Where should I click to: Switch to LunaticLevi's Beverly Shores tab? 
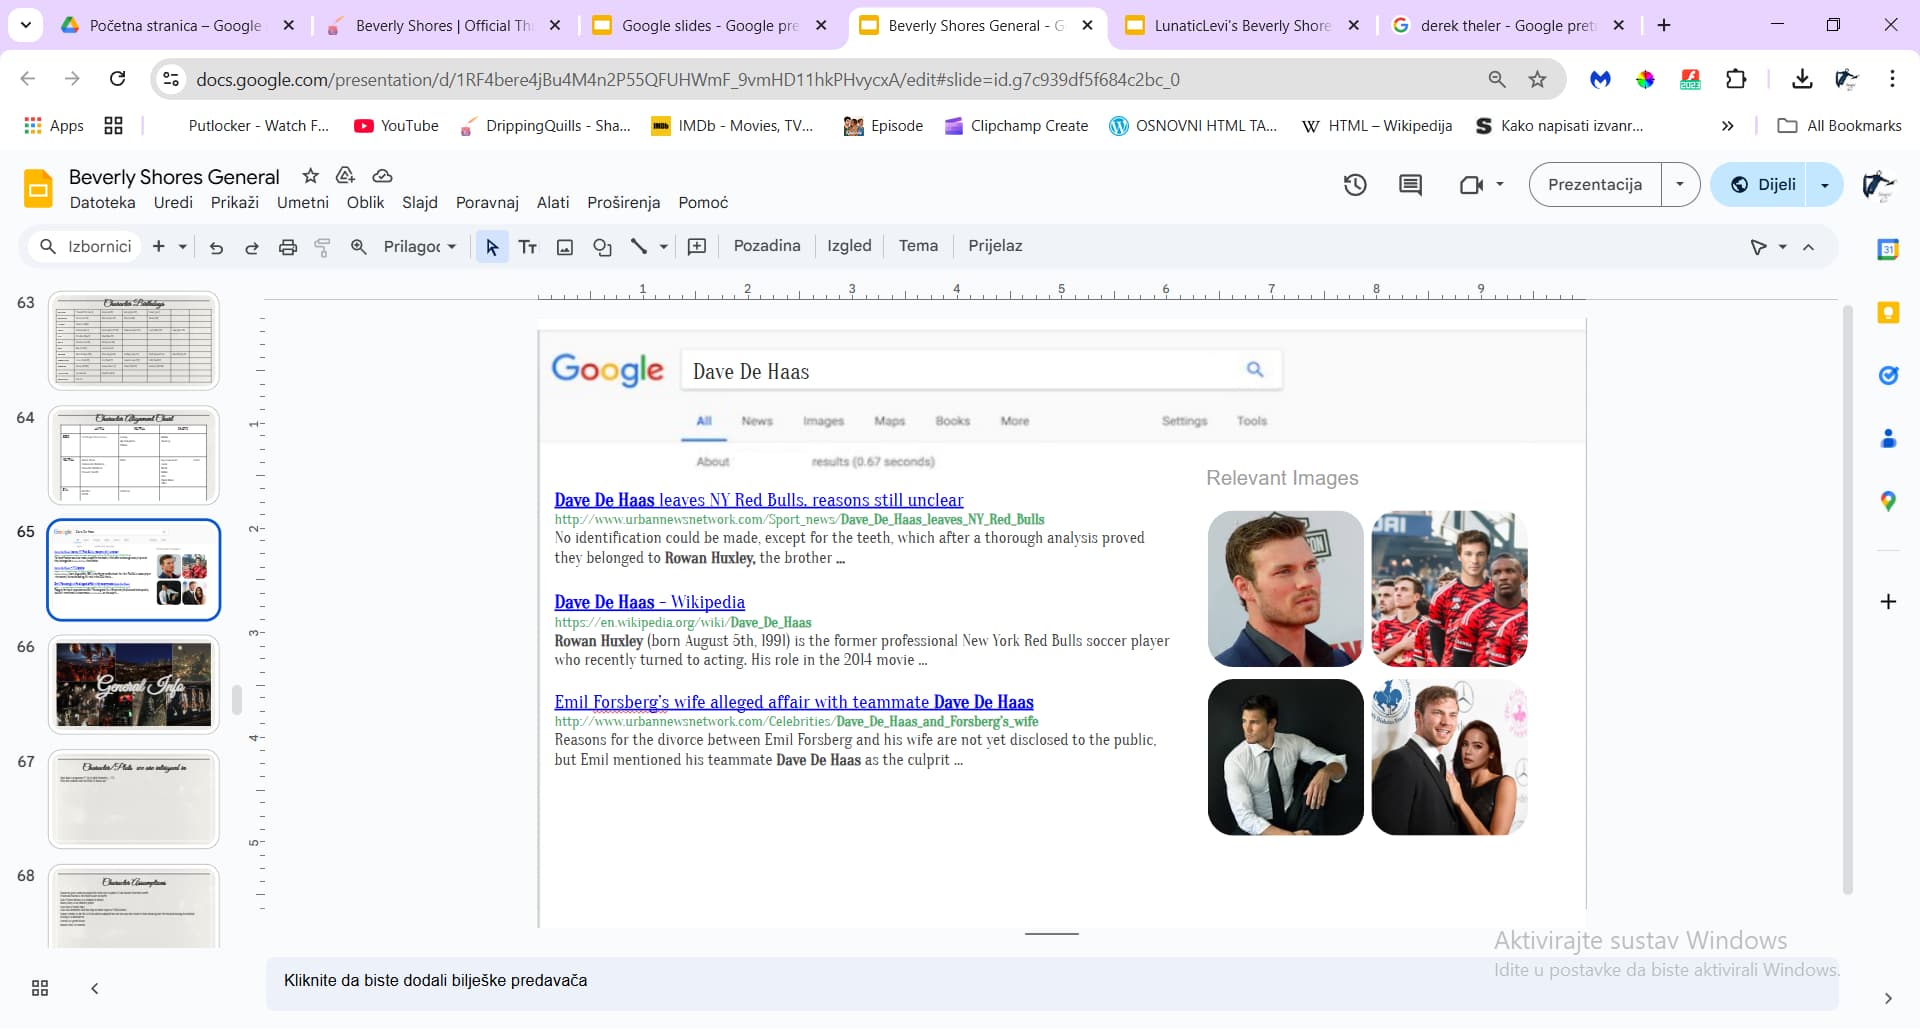click(1241, 26)
